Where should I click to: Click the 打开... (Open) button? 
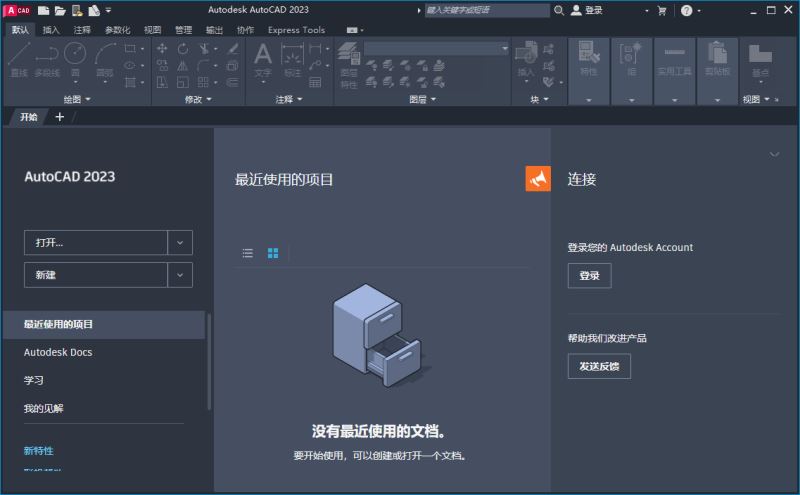pos(96,242)
